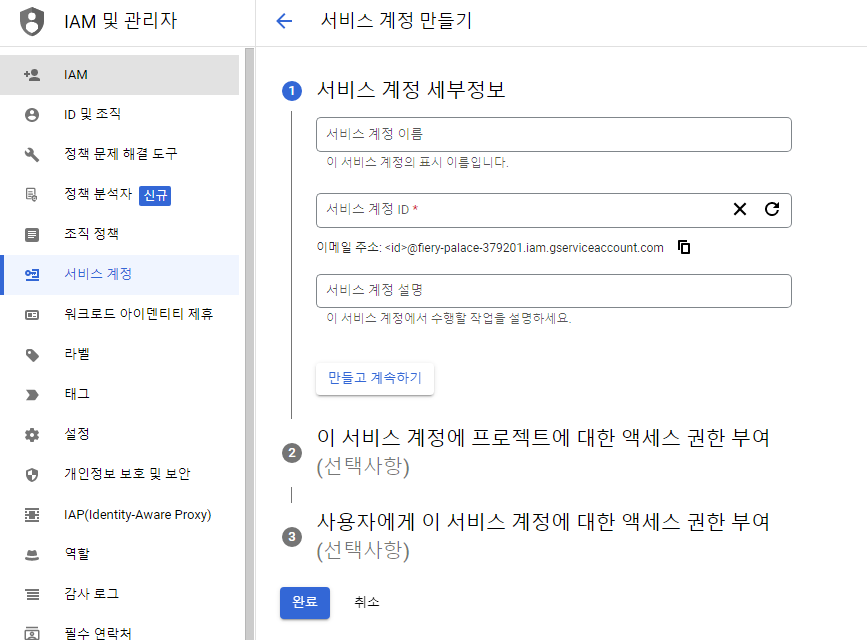
Task: Click the 워크로드 아이덴티티 제휴 icon
Action: point(32,315)
